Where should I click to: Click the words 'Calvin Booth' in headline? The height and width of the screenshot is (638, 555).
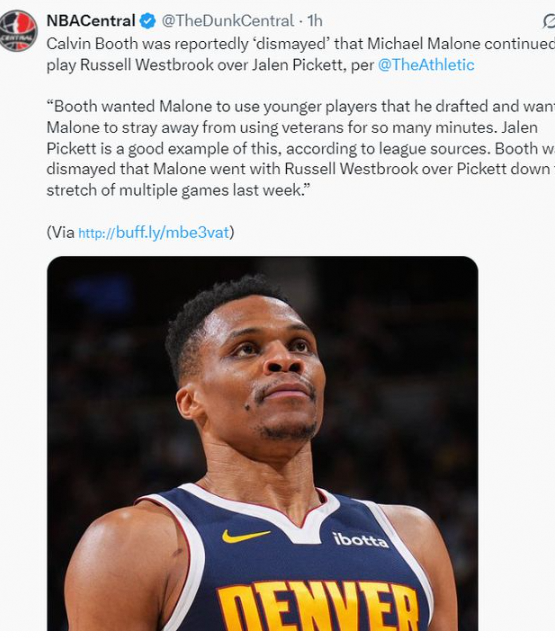point(92,44)
